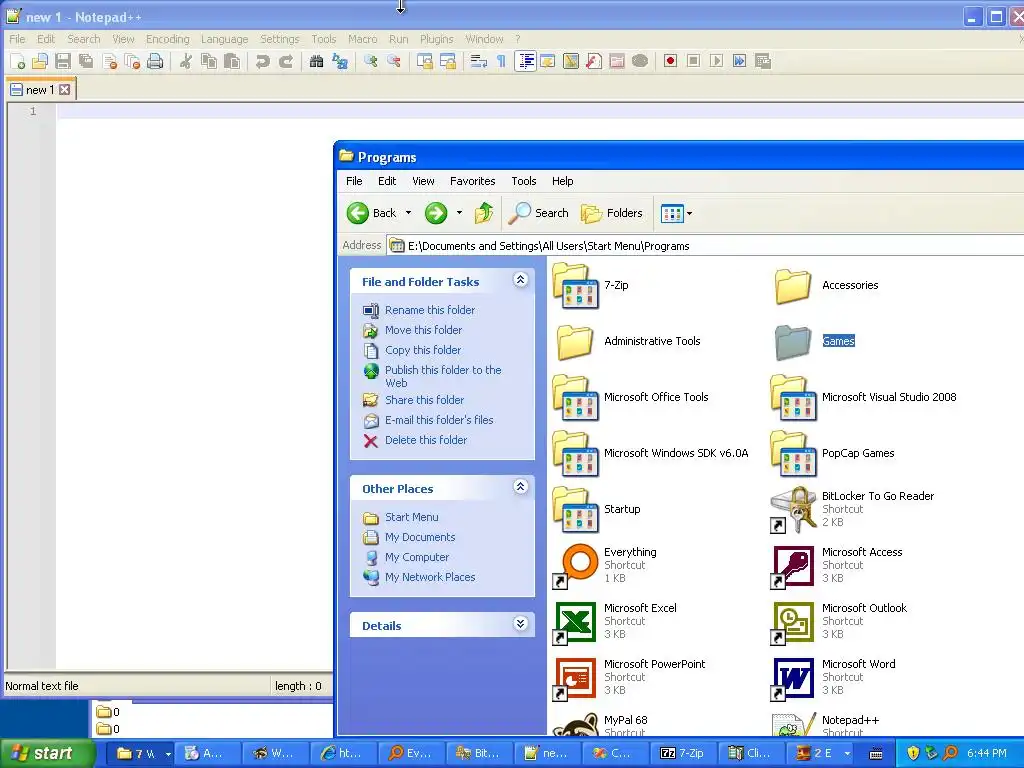Close the new 1 tab in Notepad++
This screenshot has width=1024, height=768.
65,89
